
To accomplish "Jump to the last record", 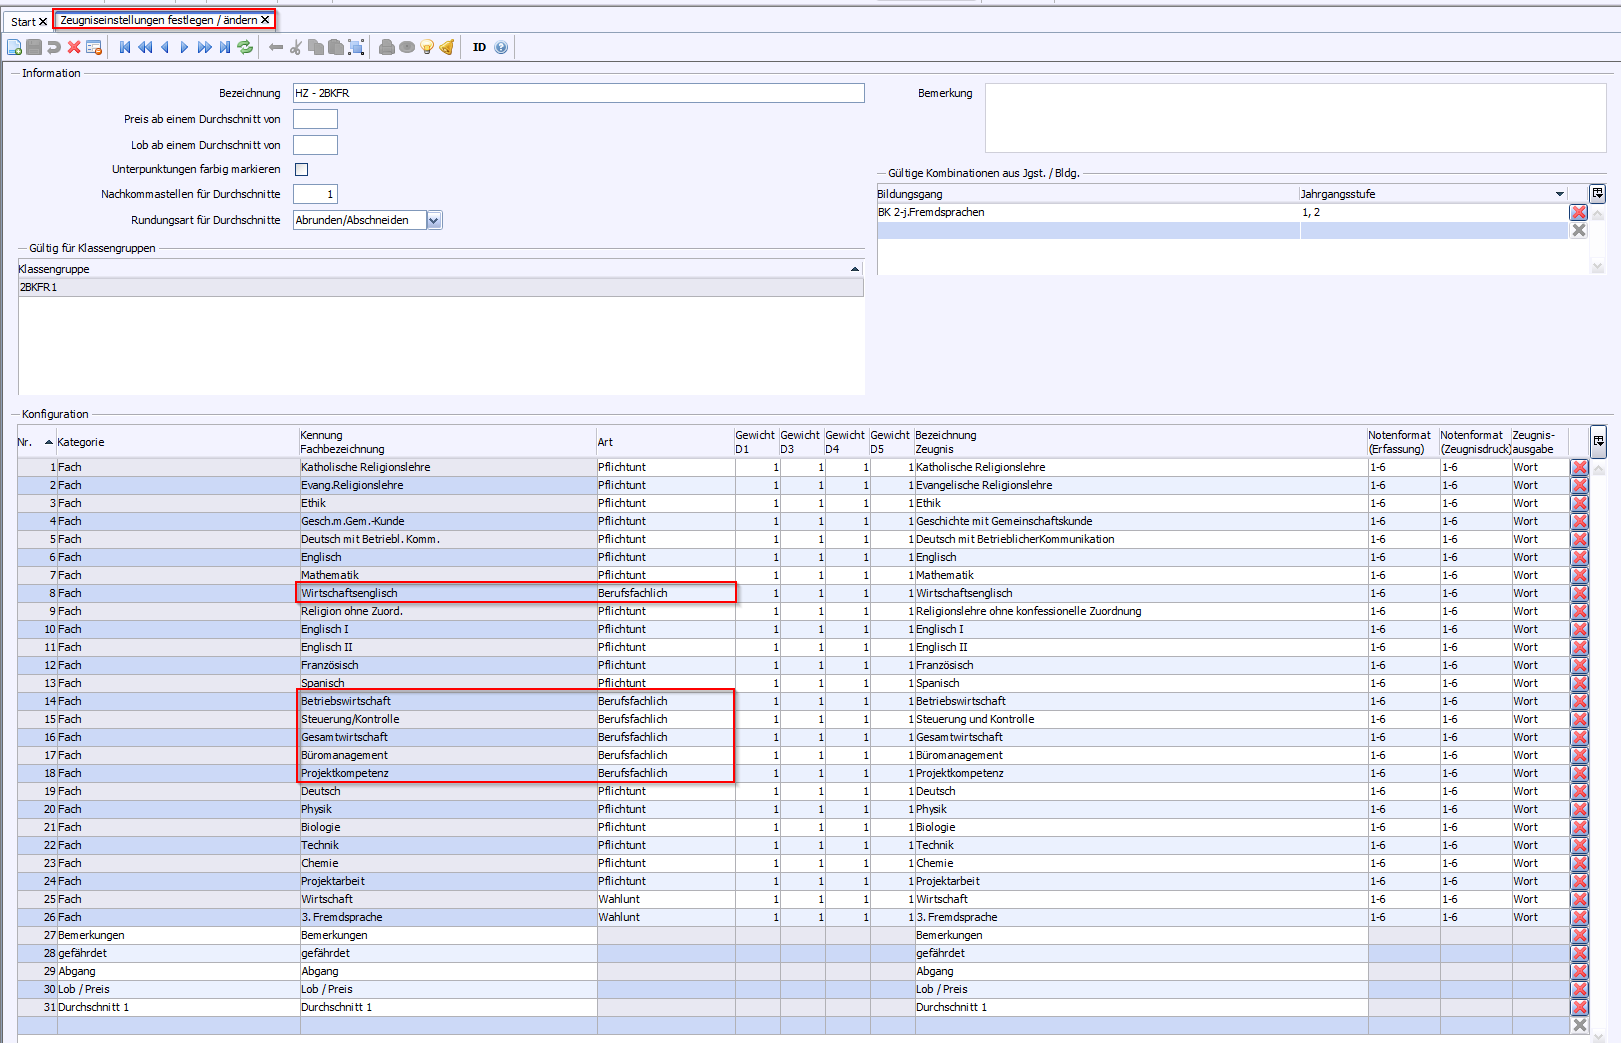I will [x=225, y=47].
